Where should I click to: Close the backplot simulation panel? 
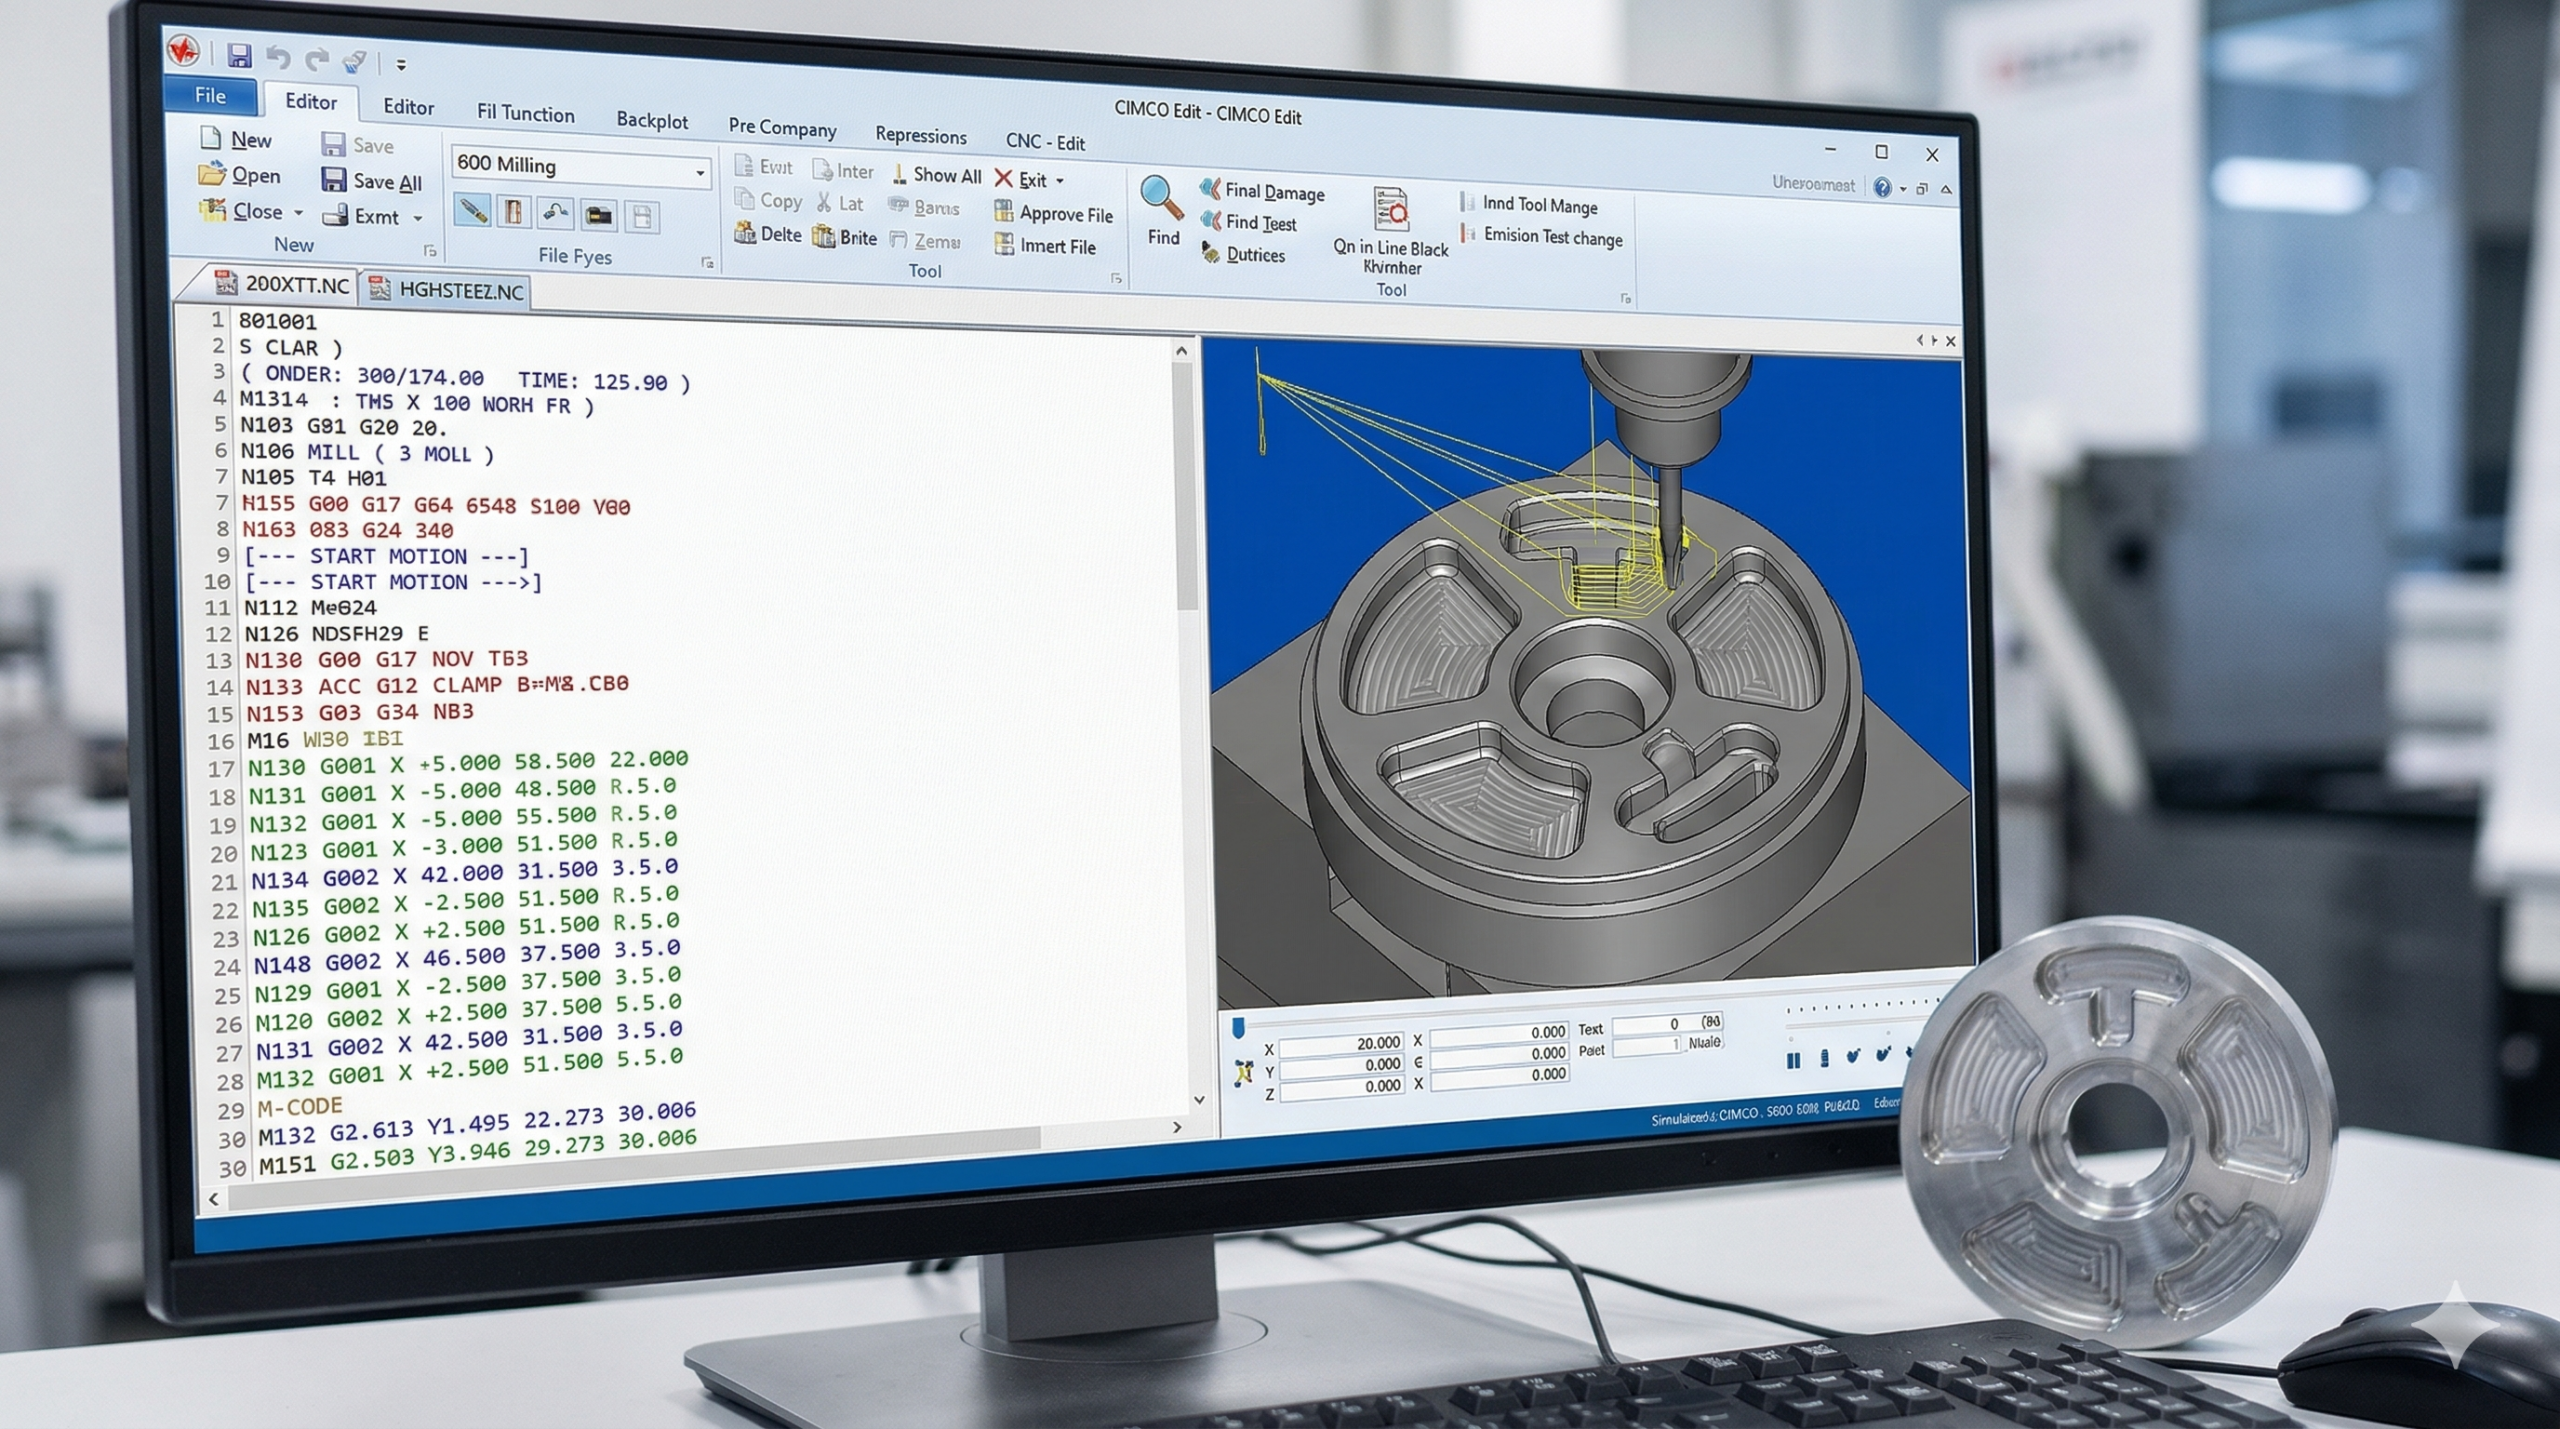coord(1950,341)
